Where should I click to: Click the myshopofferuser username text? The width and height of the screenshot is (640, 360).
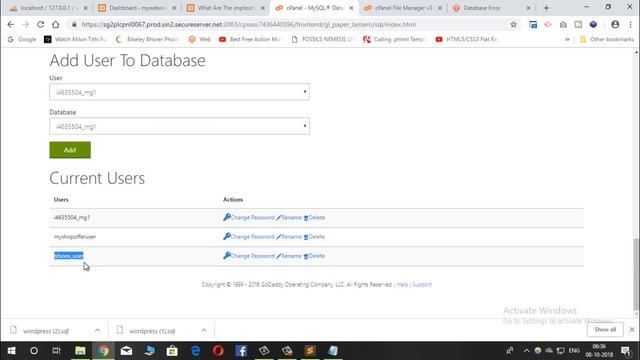(75, 237)
